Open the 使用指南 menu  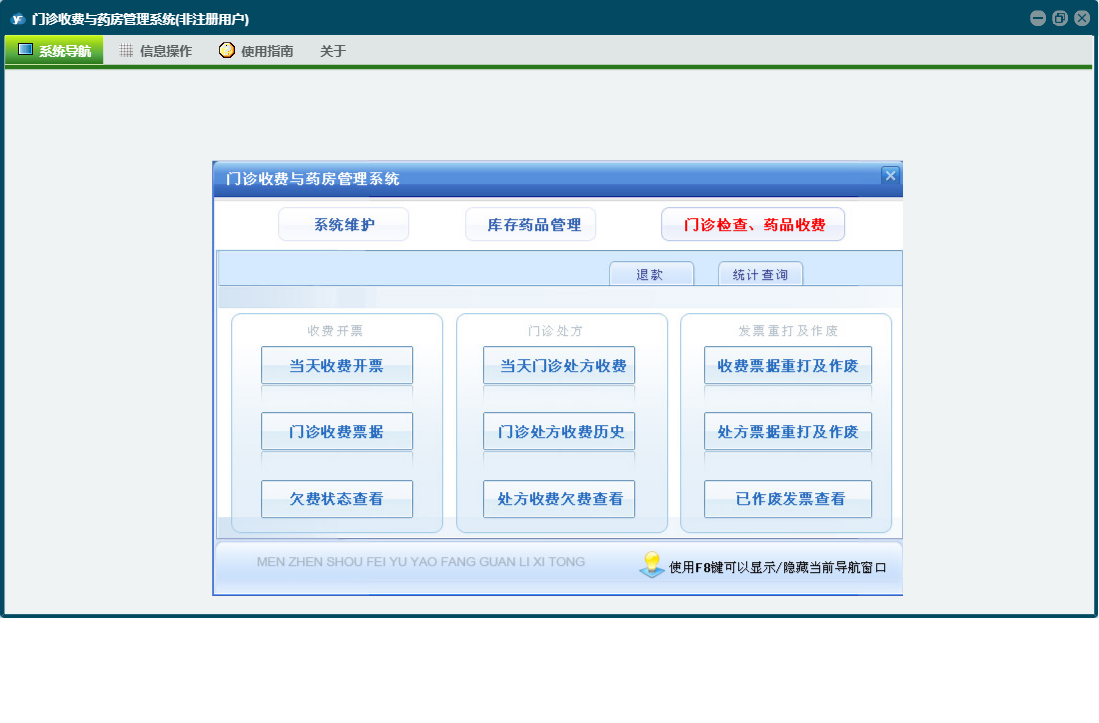(257, 50)
